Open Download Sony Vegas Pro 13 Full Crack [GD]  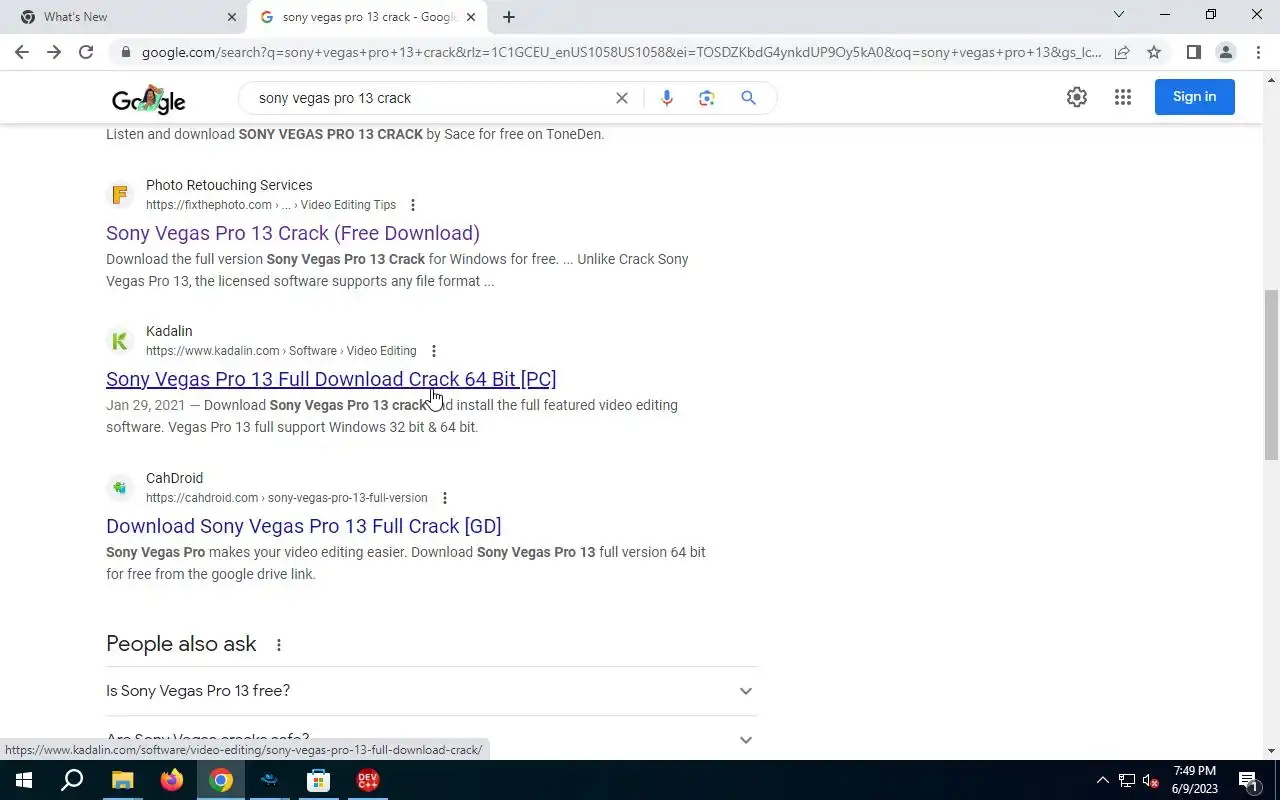pyautogui.click(x=304, y=526)
